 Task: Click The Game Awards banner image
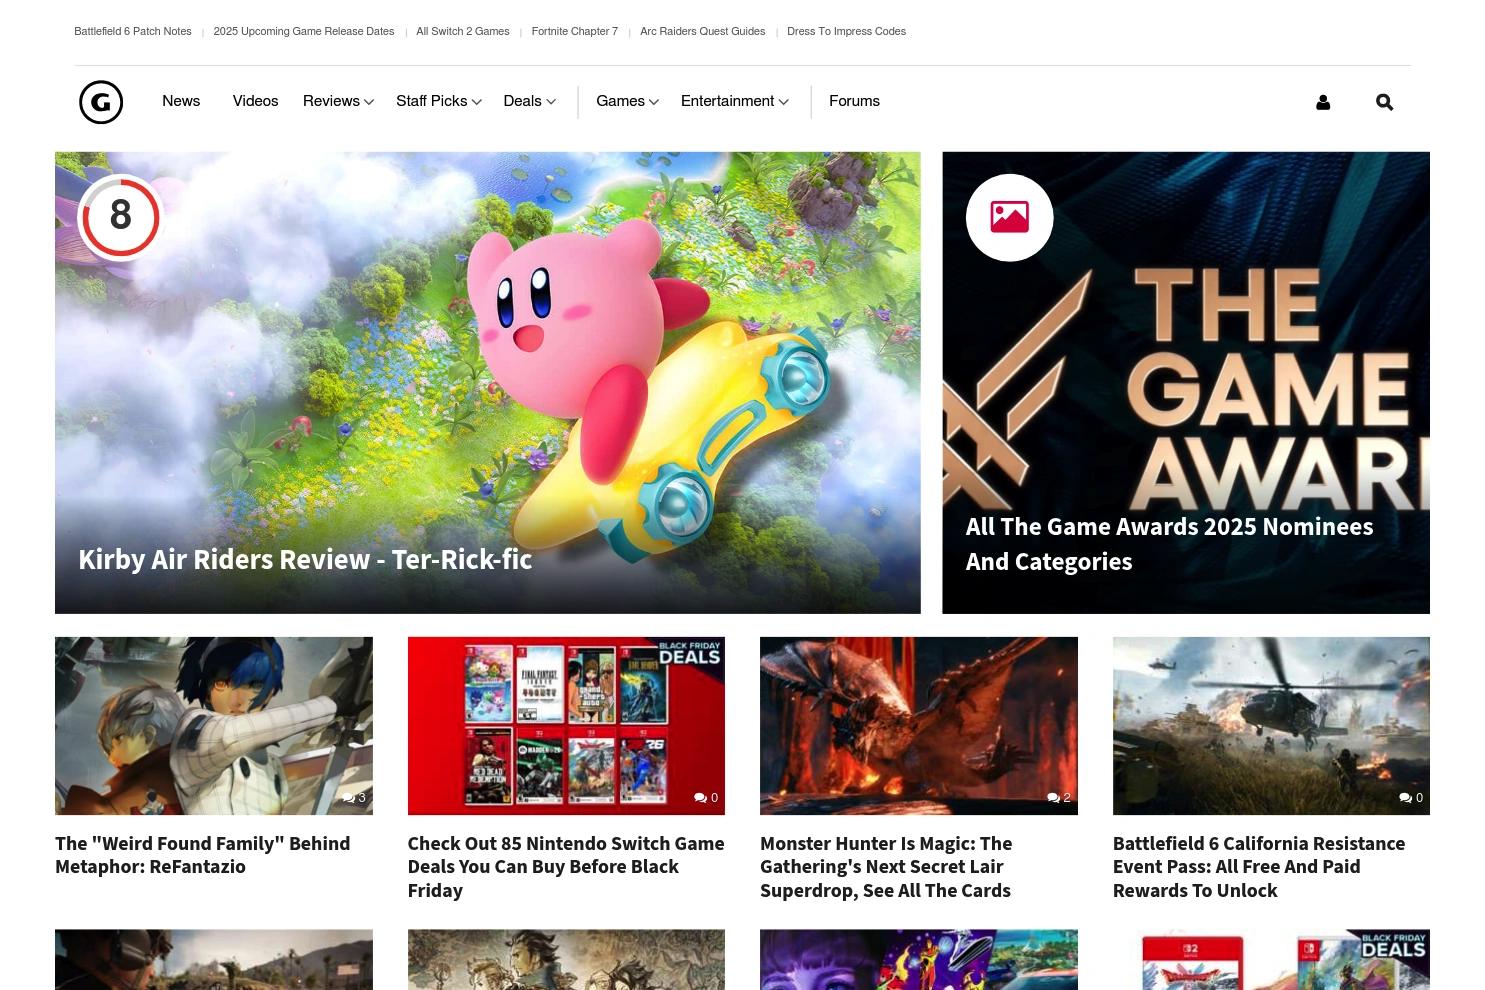(1186, 383)
